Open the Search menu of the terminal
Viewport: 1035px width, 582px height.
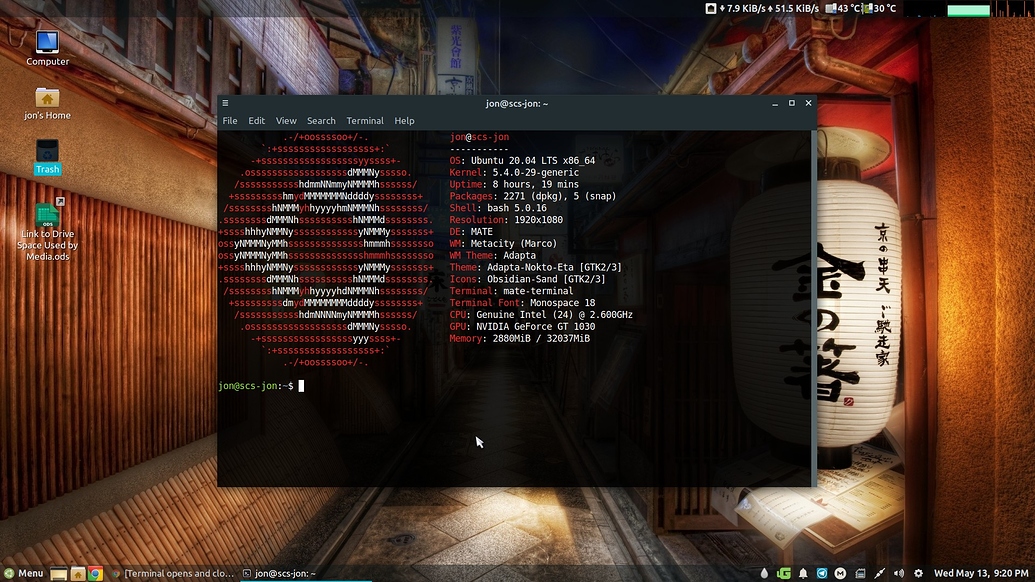321,120
